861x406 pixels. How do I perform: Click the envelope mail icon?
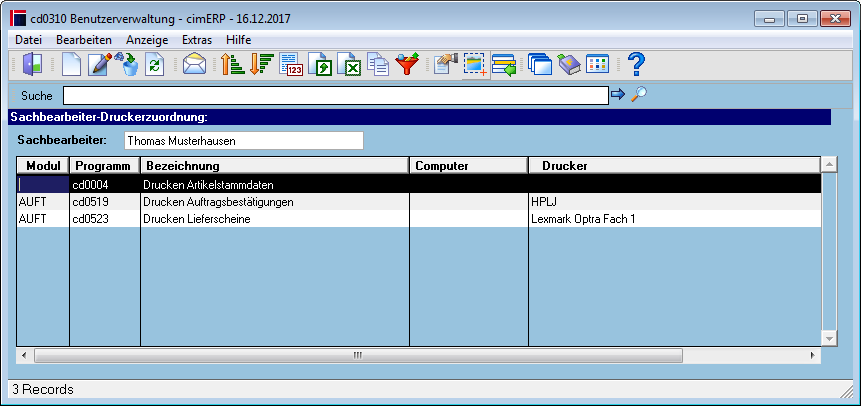click(x=194, y=64)
